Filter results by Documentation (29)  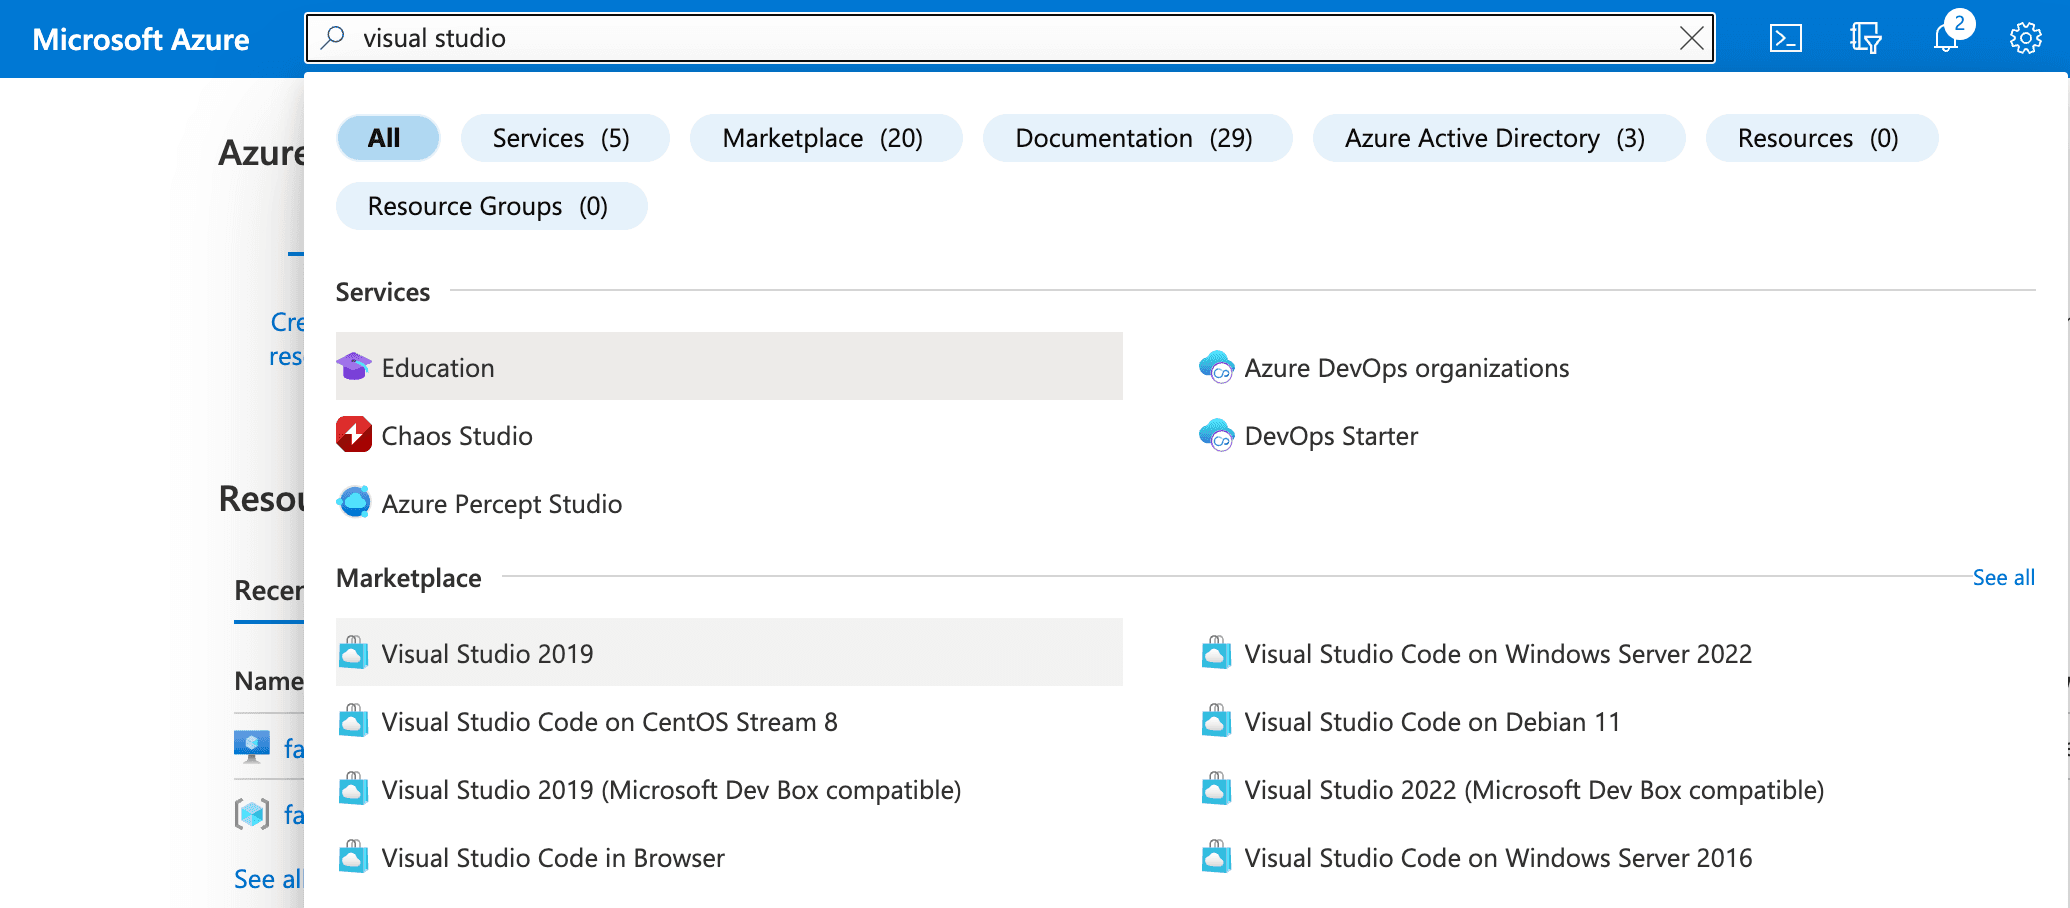coord(1137,138)
